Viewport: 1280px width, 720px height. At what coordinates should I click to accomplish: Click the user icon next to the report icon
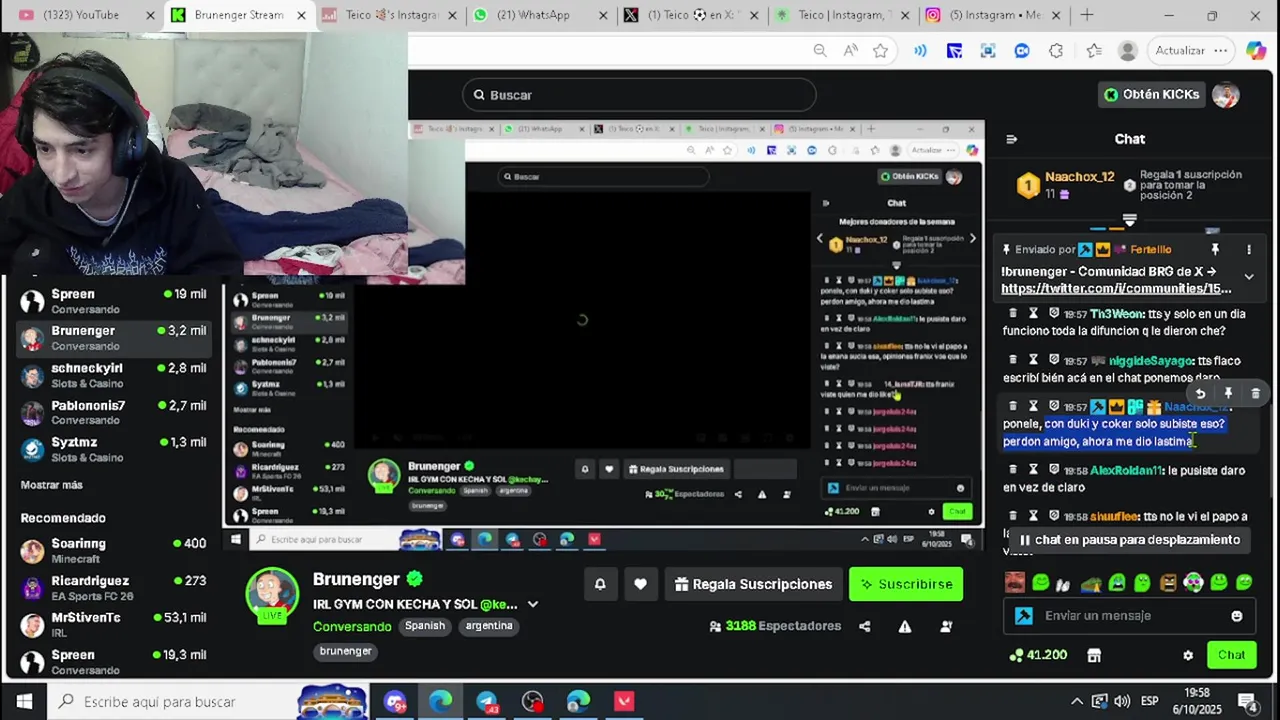click(946, 626)
